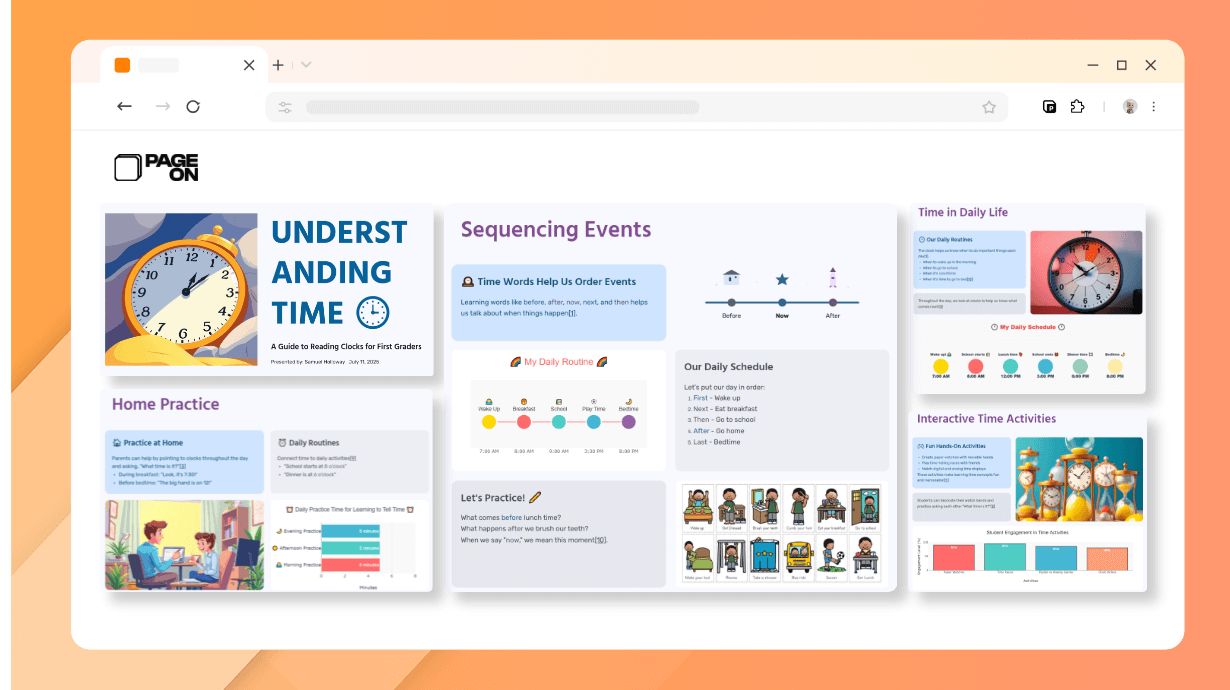
Task: Bookmark page with the star icon
Action: (989, 107)
